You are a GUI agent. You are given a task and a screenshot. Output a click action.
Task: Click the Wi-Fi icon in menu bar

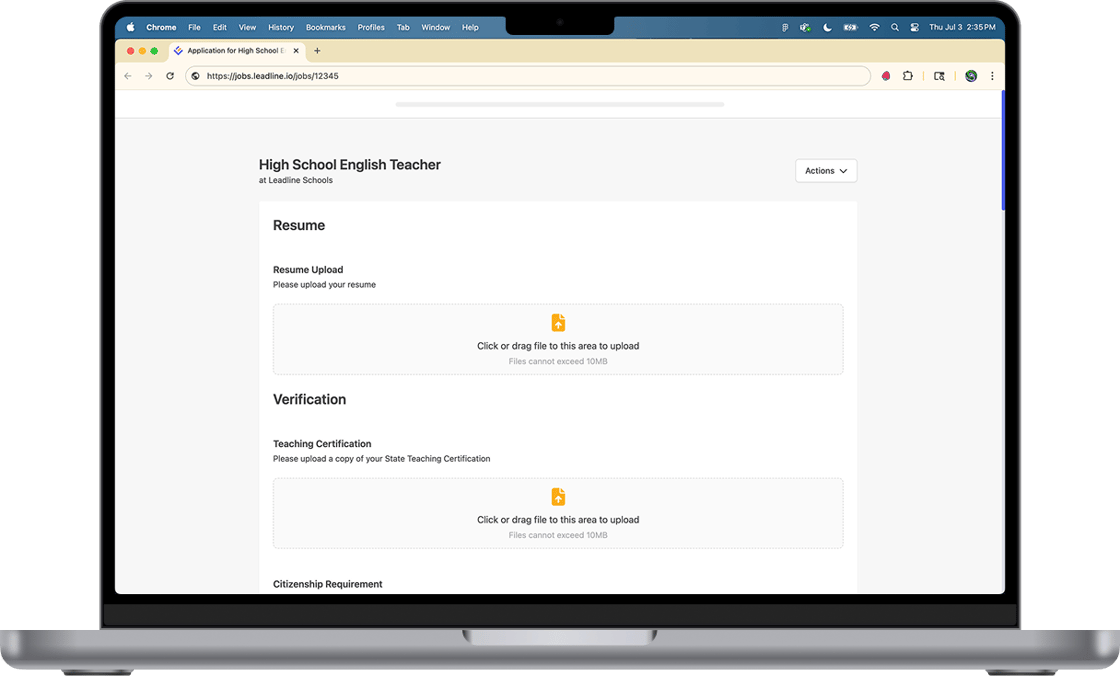click(874, 28)
